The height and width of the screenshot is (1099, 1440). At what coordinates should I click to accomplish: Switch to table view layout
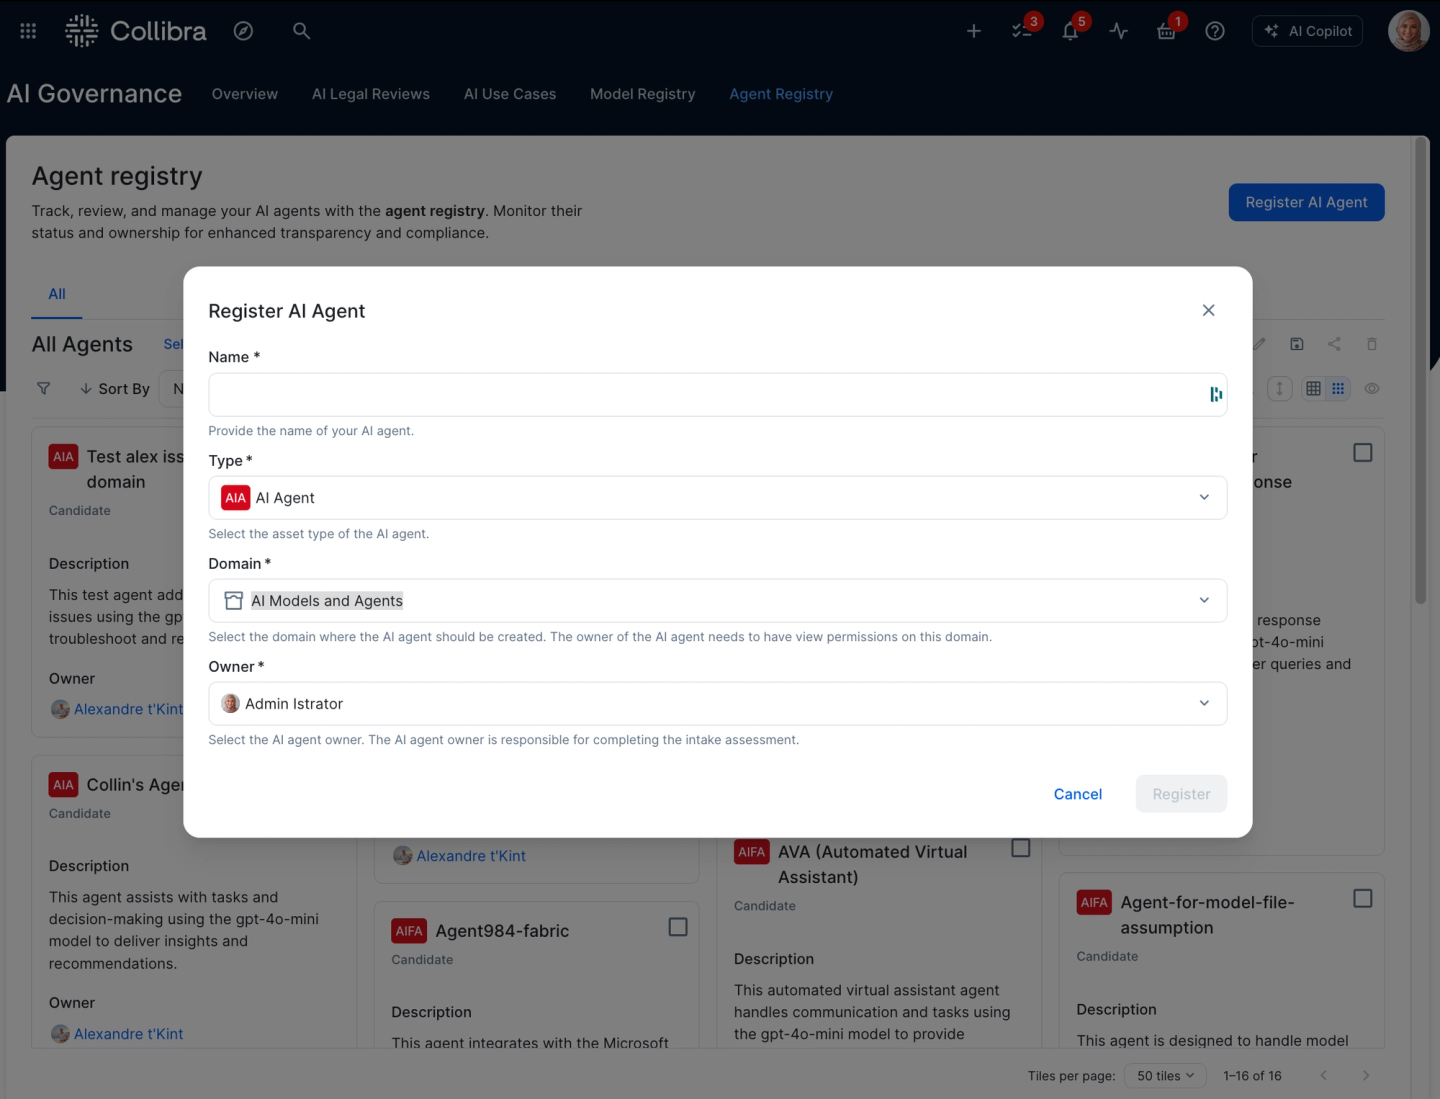point(1313,388)
